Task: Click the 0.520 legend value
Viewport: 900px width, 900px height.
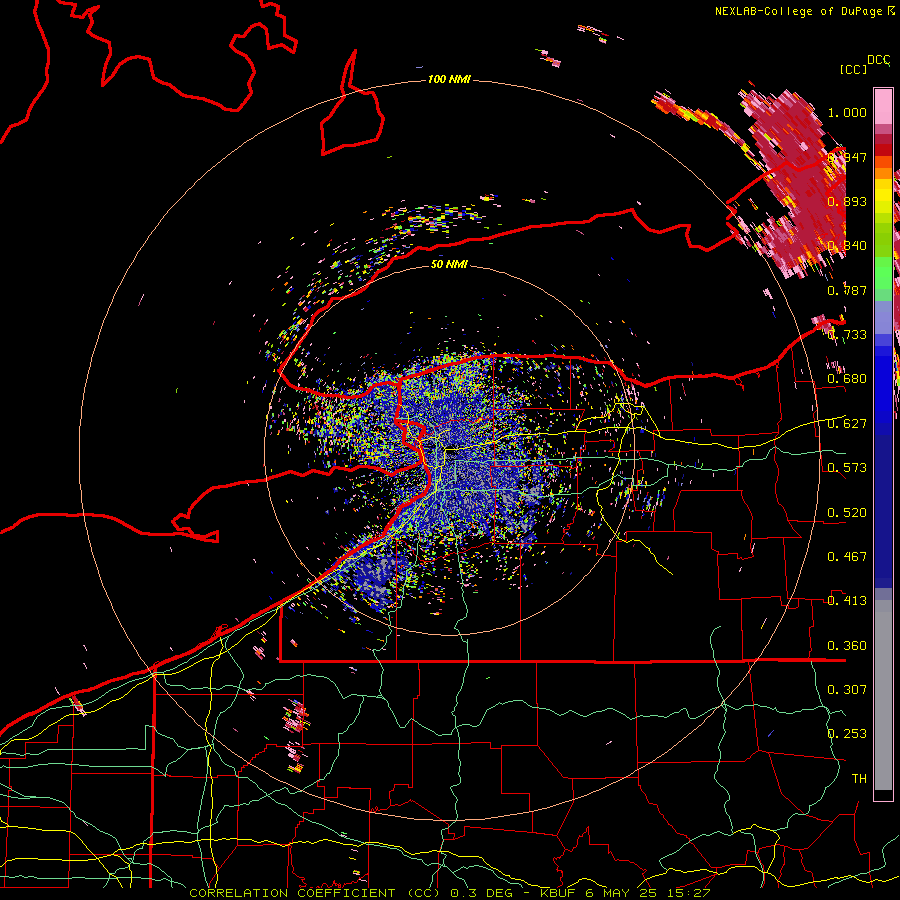Action: (847, 513)
